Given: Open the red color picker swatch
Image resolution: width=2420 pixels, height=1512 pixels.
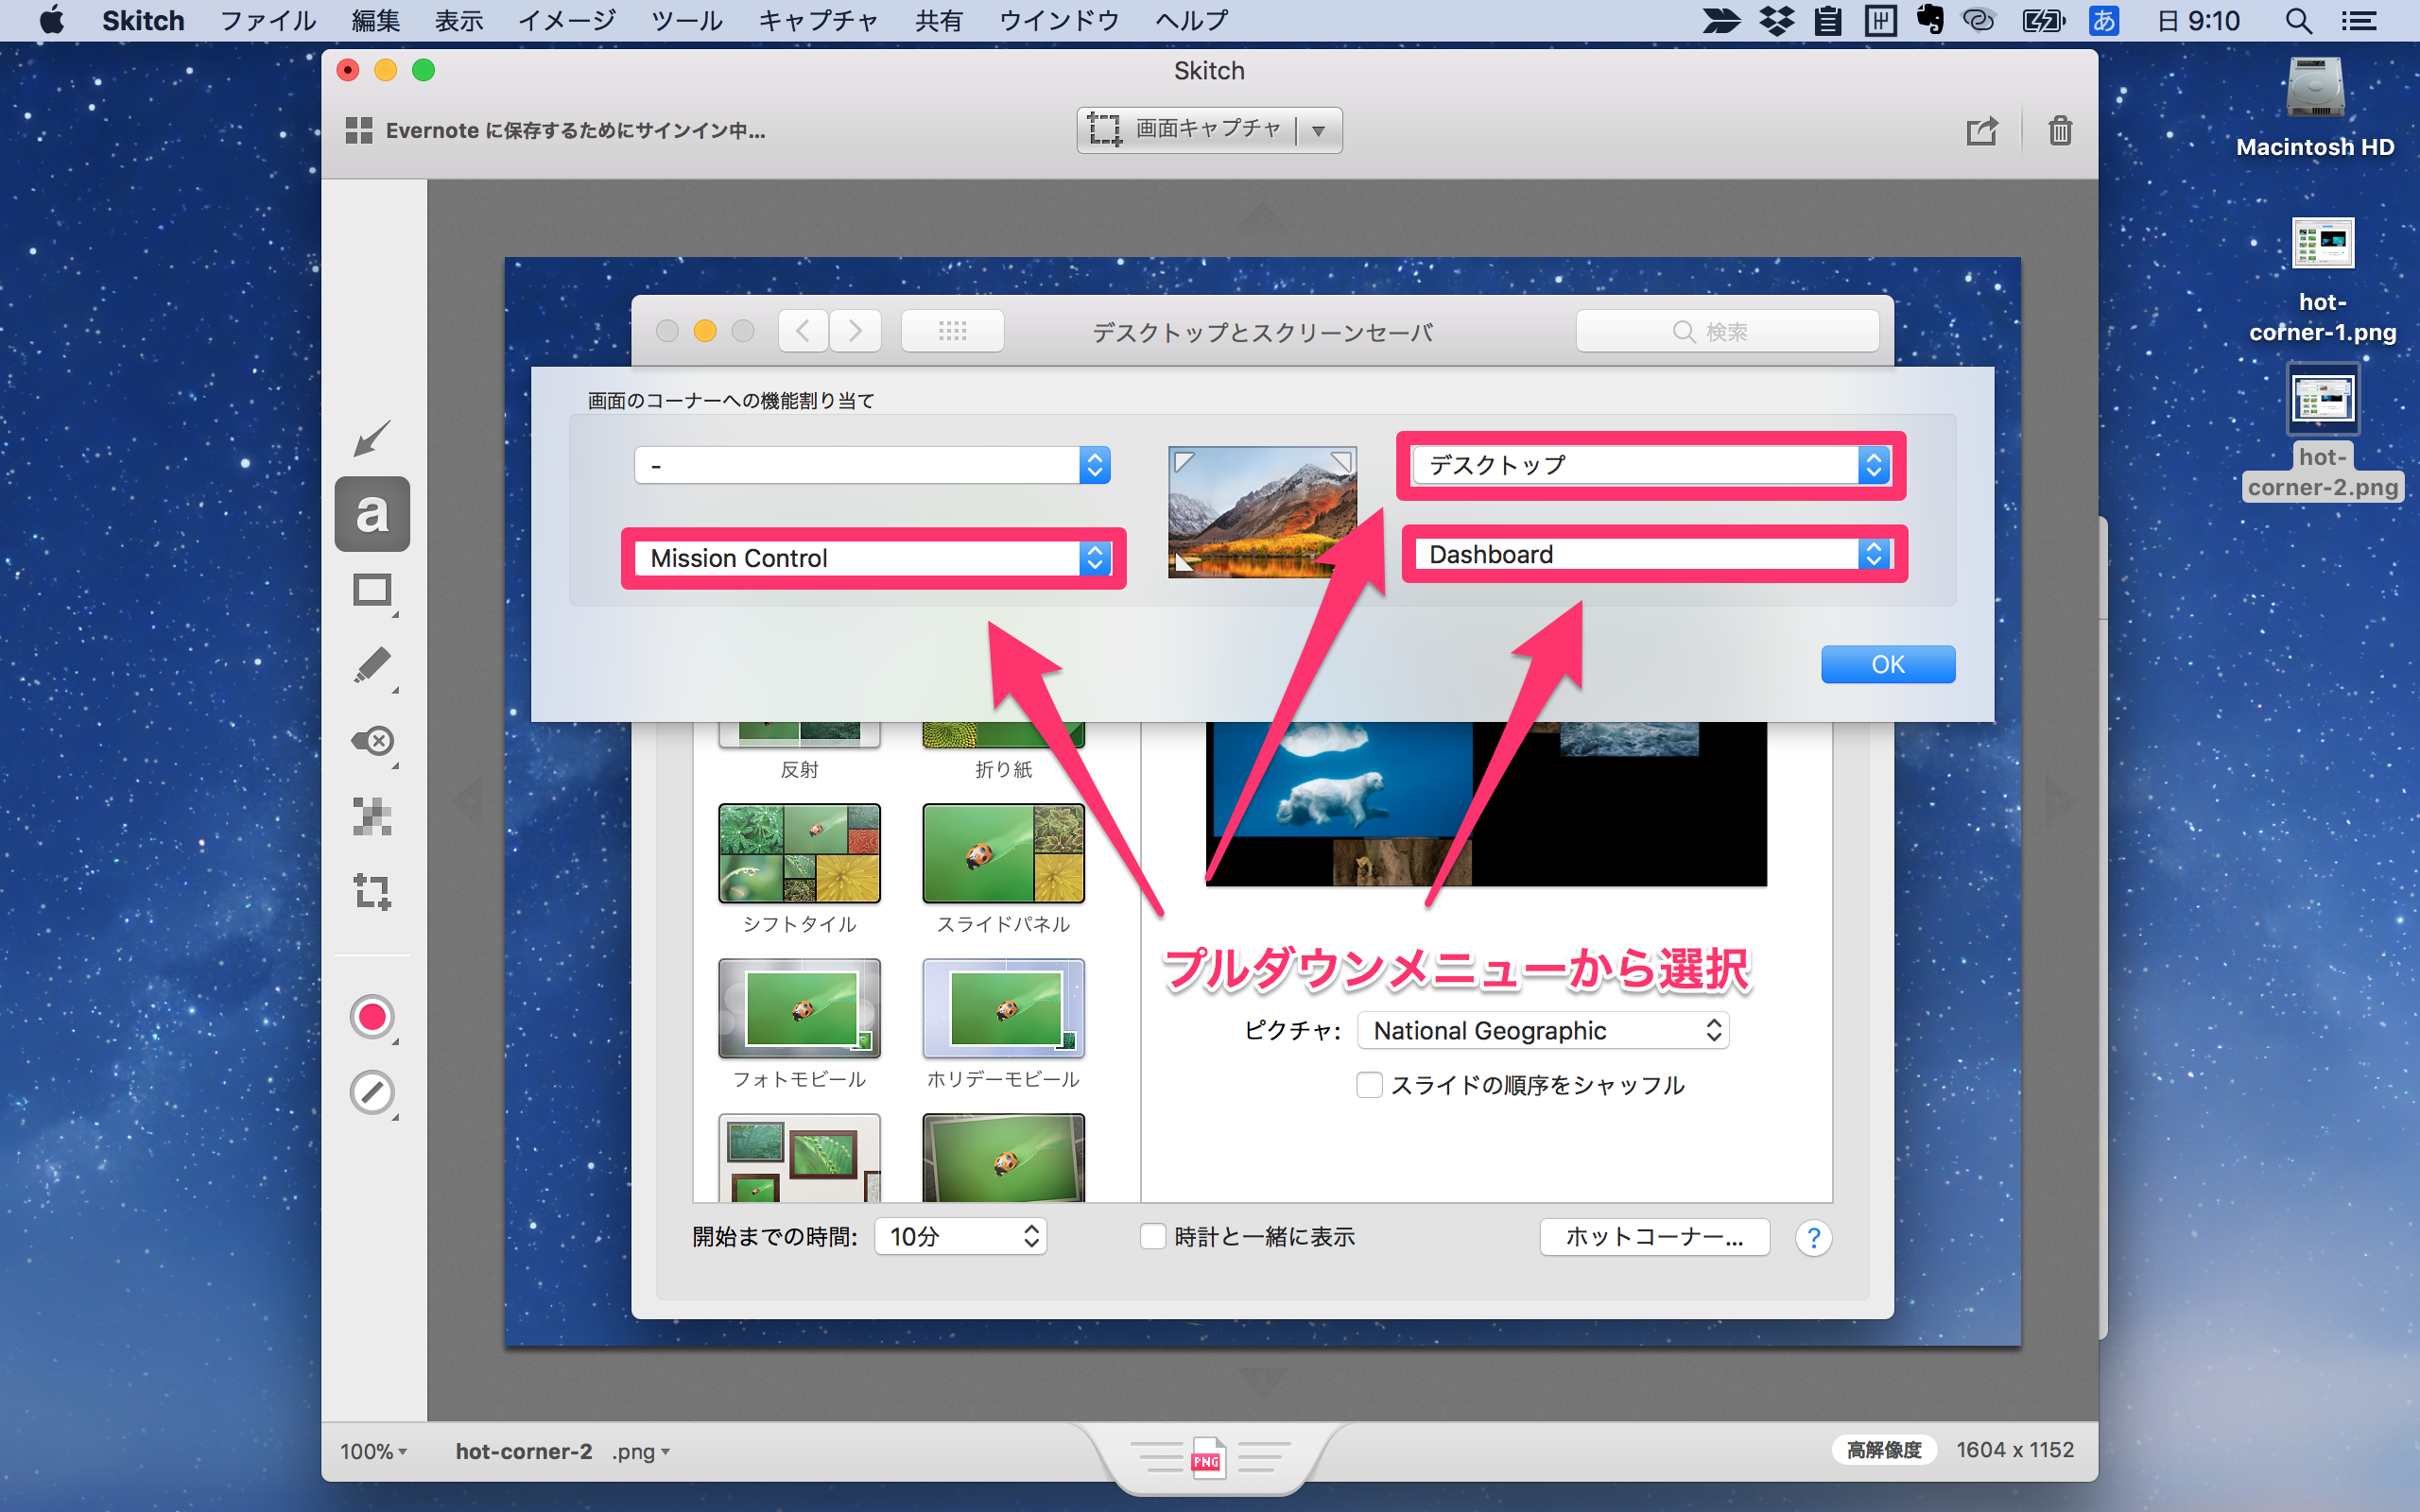Looking at the screenshot, I should (x=372, y=1017).
